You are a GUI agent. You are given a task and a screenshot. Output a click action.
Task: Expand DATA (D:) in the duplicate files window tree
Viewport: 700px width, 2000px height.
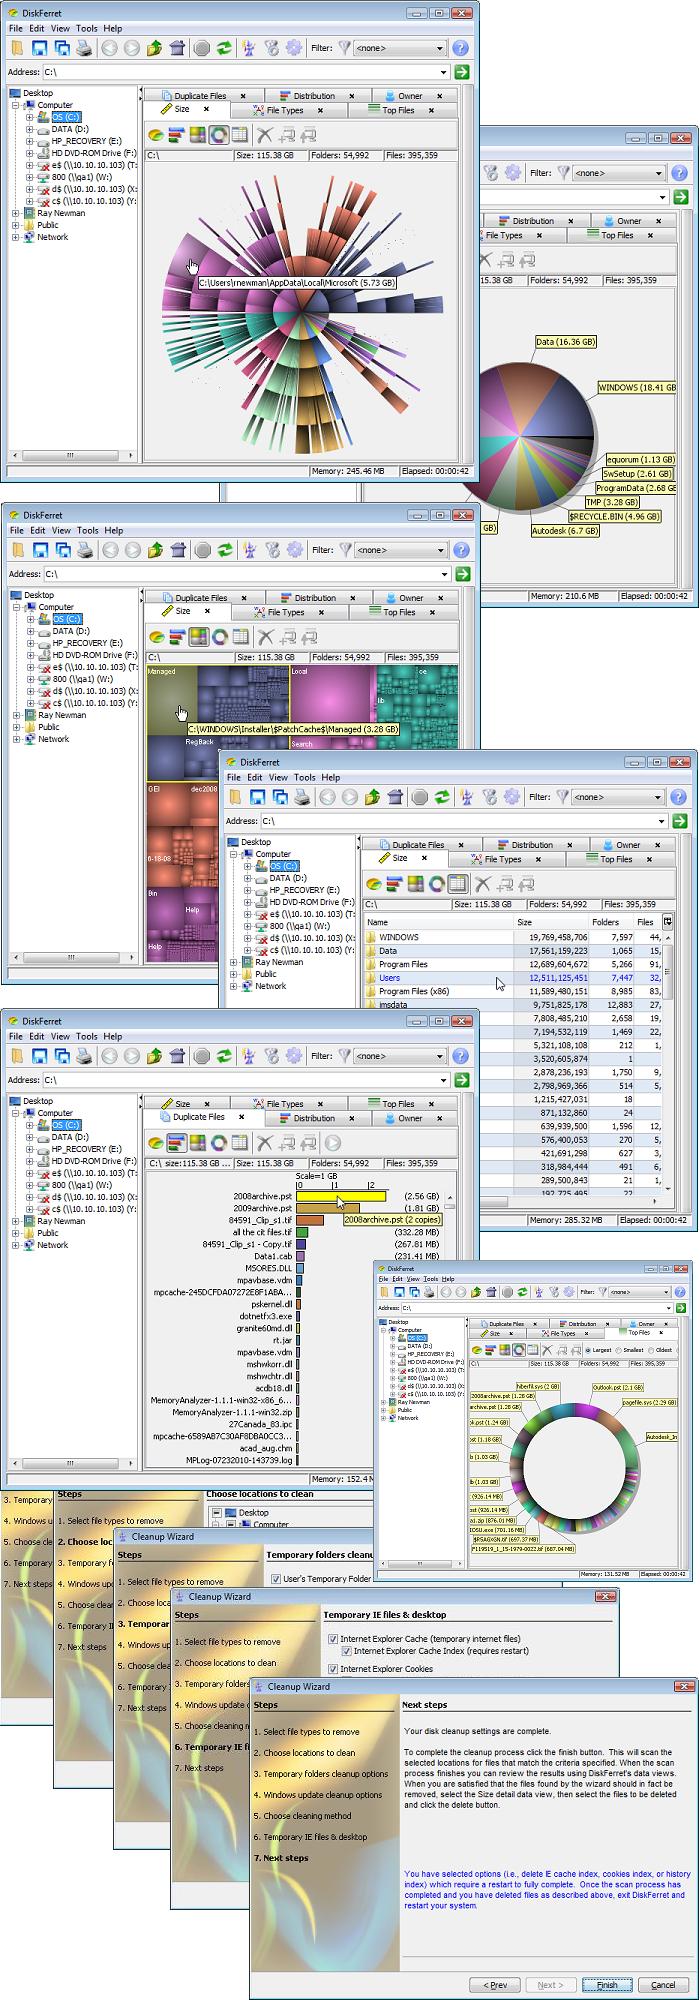pos(30,1137)
